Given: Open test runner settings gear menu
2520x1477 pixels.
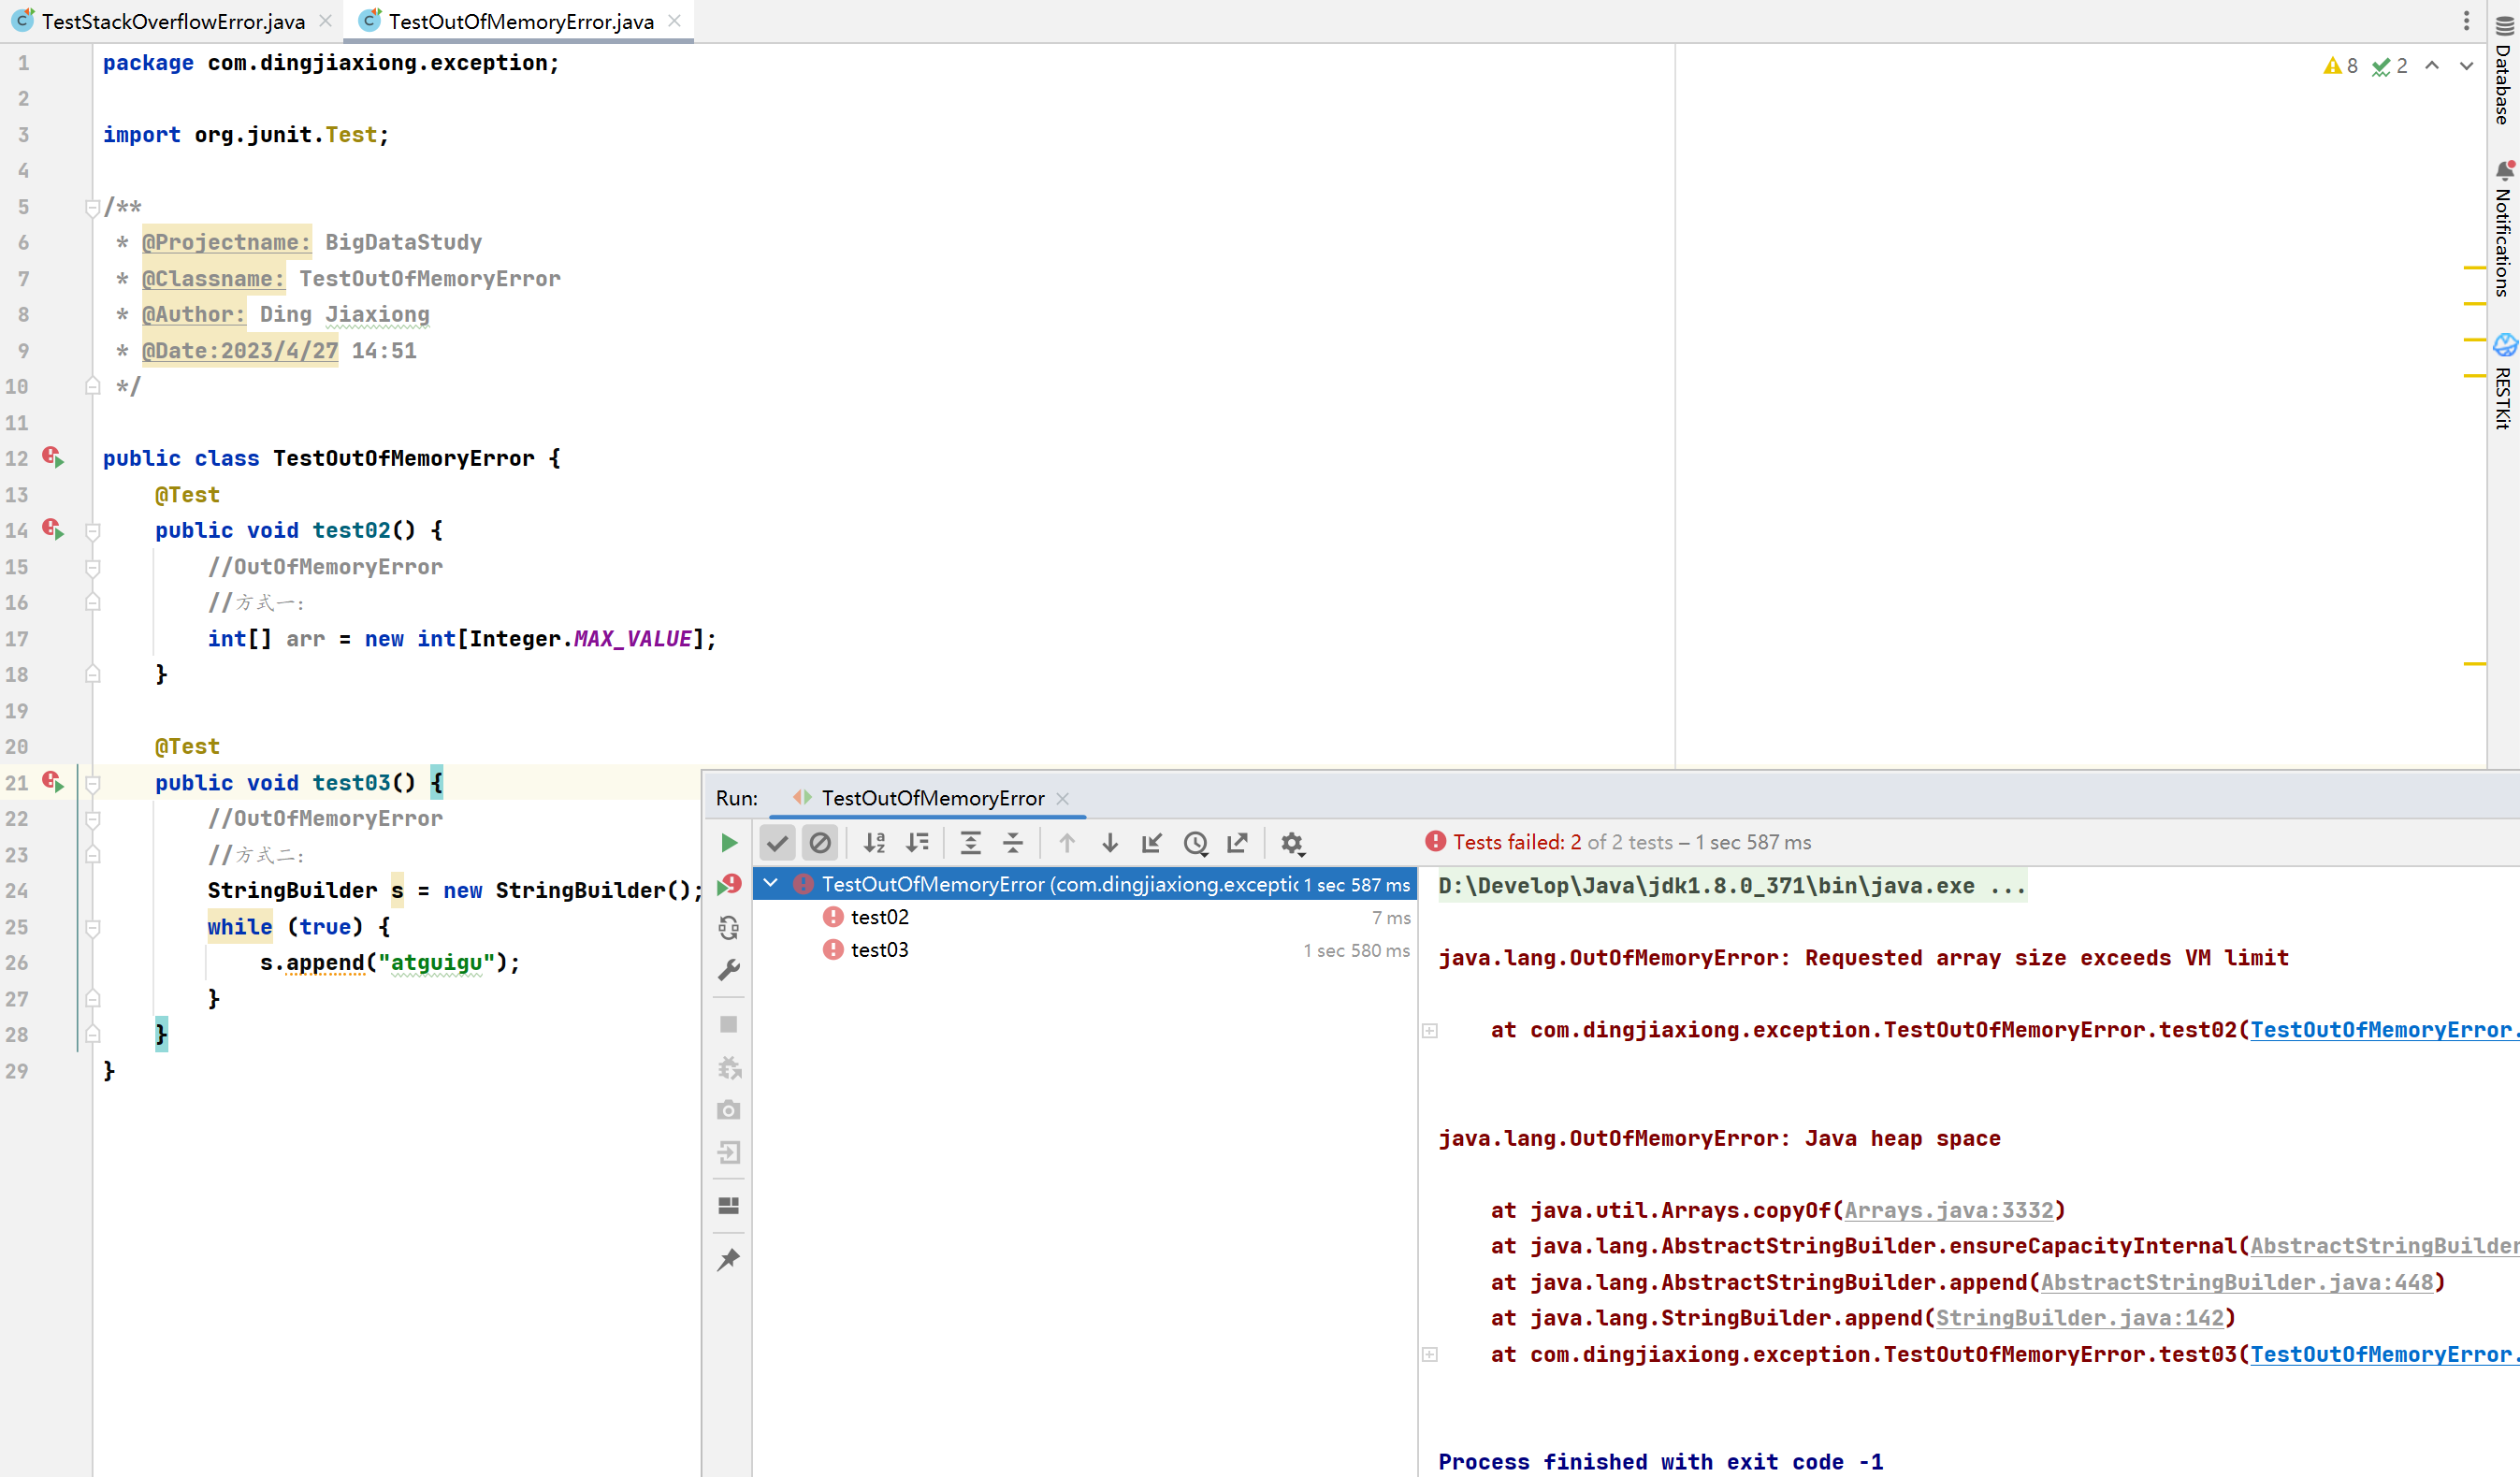Looking at the screenshot, I should click(1293, 844).
